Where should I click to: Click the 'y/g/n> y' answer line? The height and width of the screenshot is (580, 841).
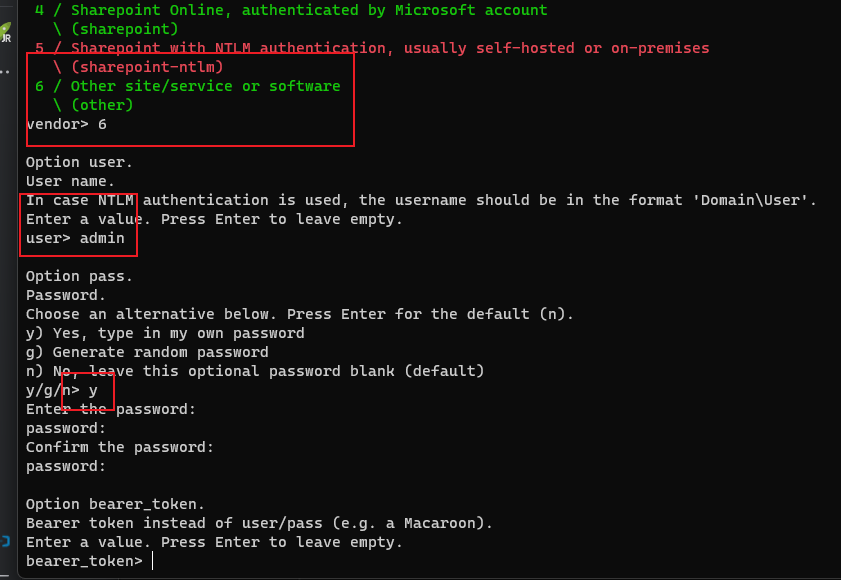pos(62,390)
